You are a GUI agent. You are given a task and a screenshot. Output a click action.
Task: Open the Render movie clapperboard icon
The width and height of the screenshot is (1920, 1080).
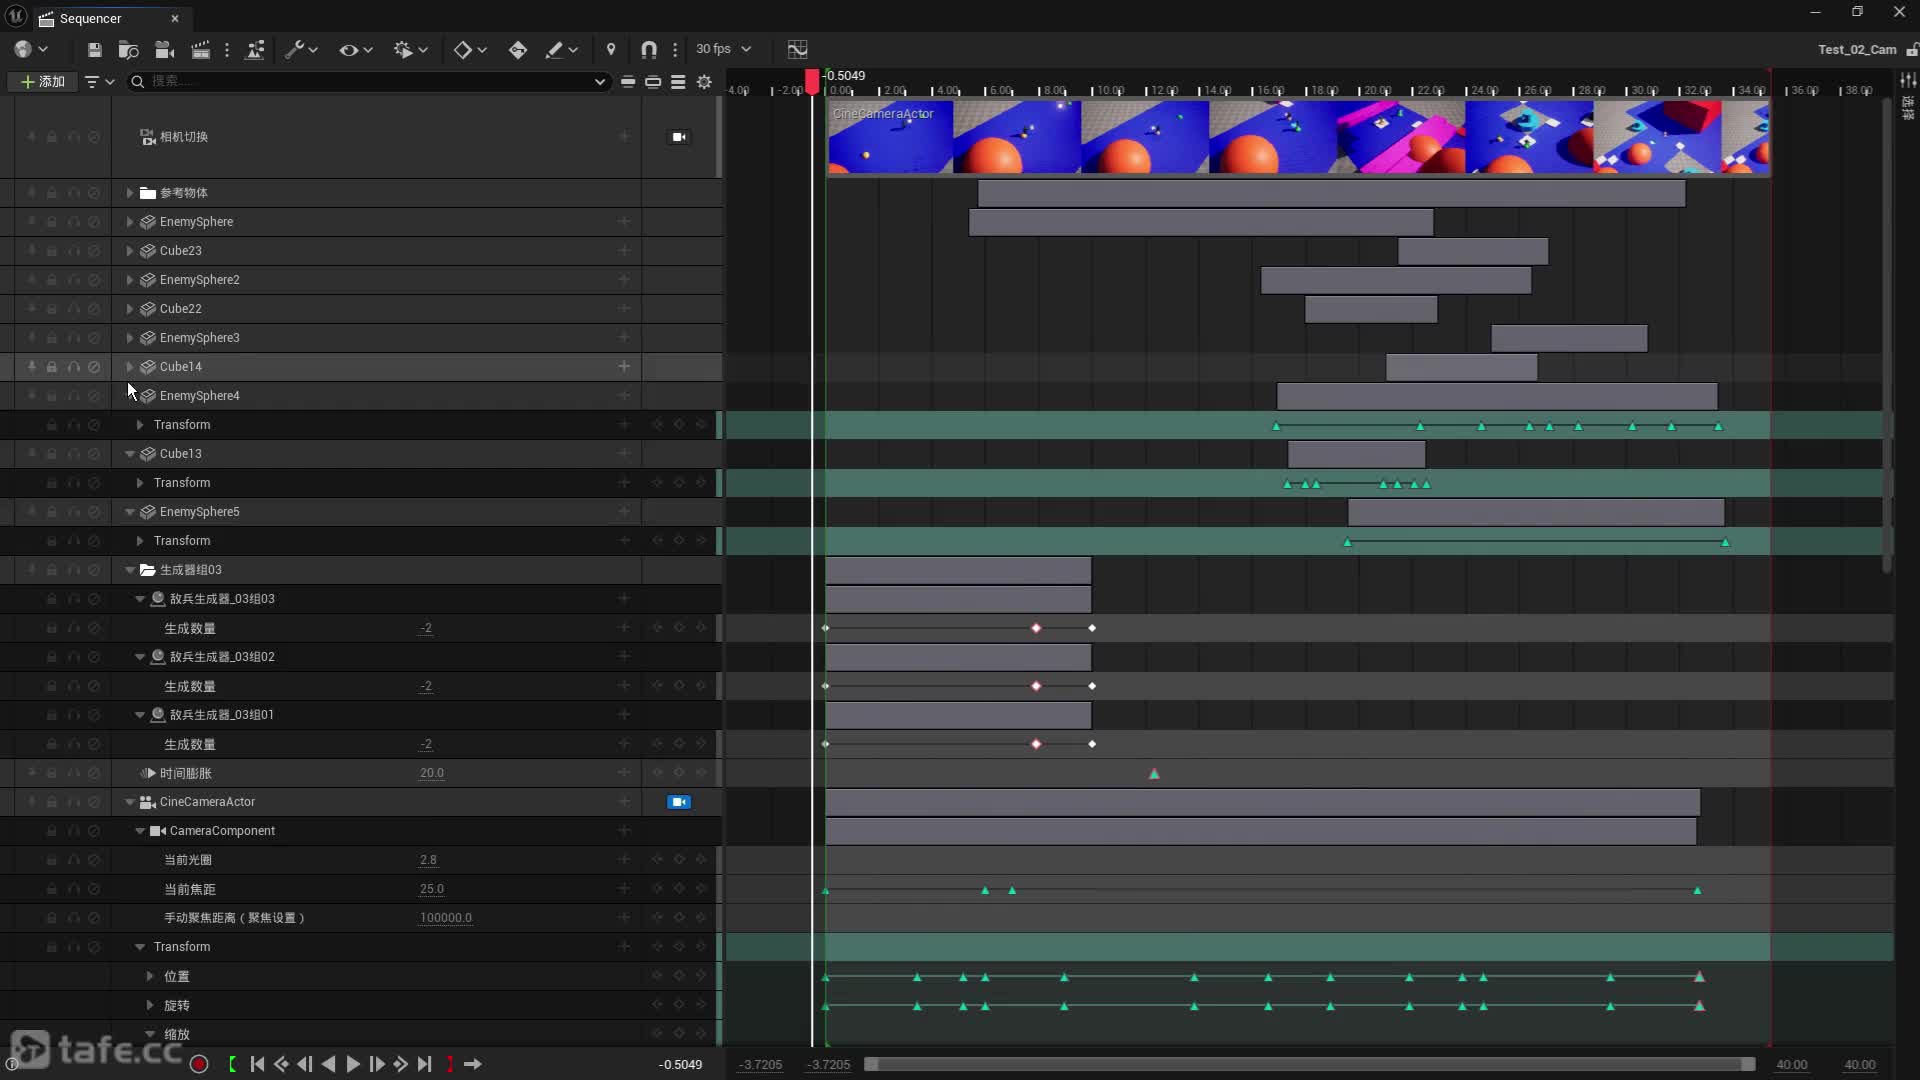(x=200, y=49)
